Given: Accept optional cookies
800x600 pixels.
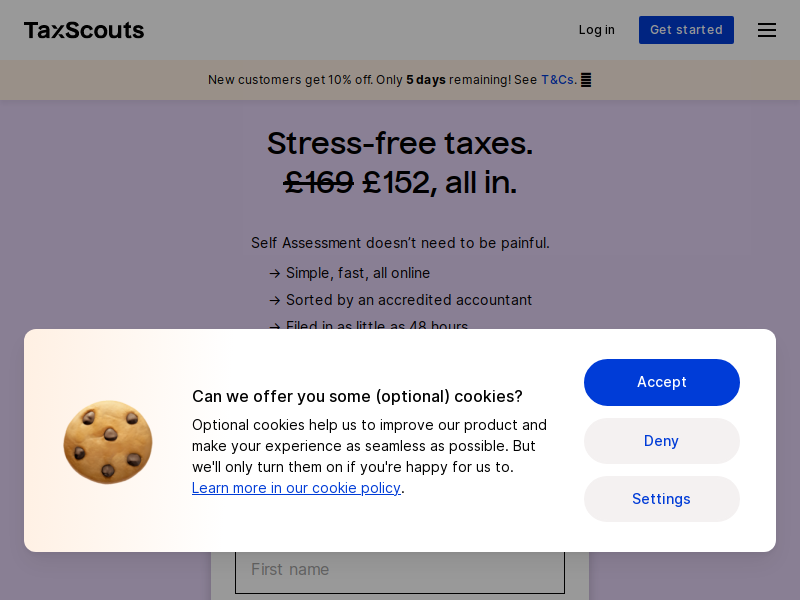Looking at the screenshot, I should tap(661, 382).
